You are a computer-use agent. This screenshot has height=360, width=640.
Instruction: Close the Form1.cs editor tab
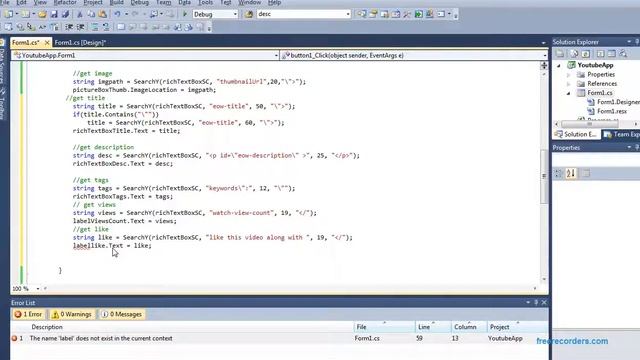47,42
